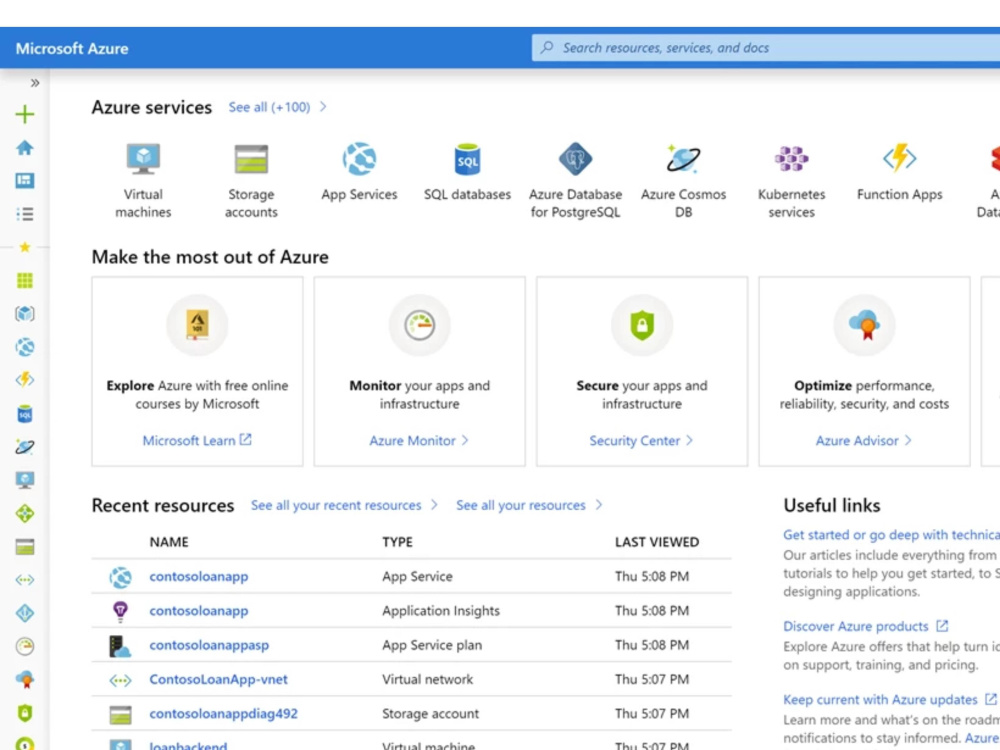This screenshot has height=750, width=1000.
Task: Open Azure Monitor link
Action: tap(419, 441)
